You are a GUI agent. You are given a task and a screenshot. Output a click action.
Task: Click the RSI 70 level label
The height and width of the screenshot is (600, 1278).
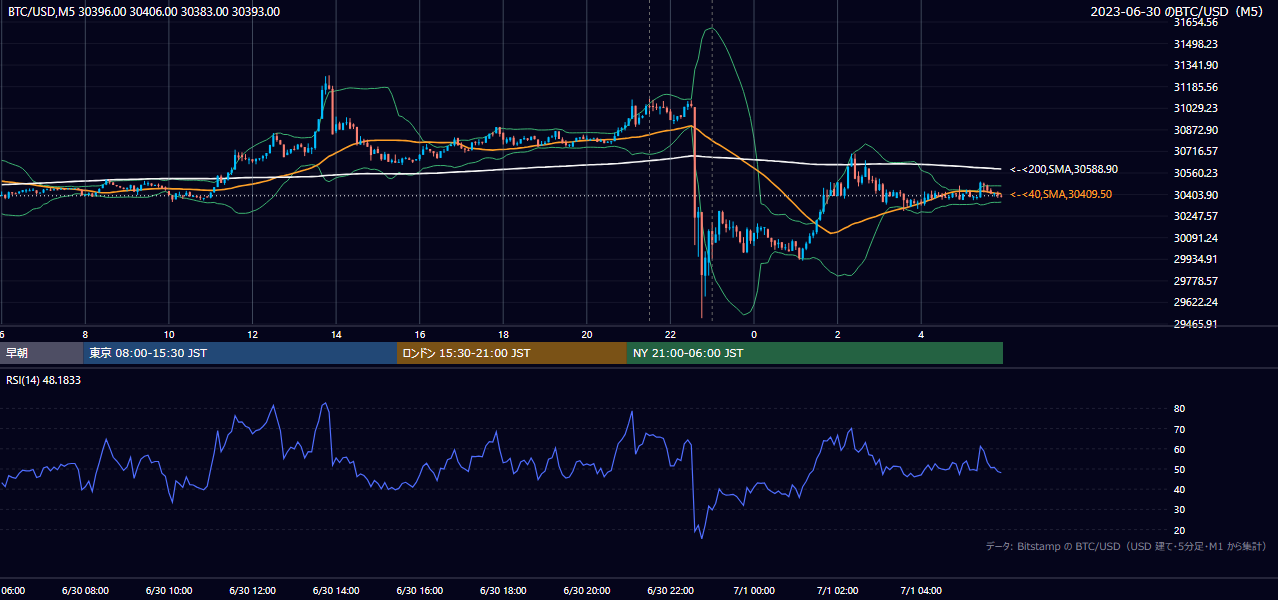pos(1179,429)
